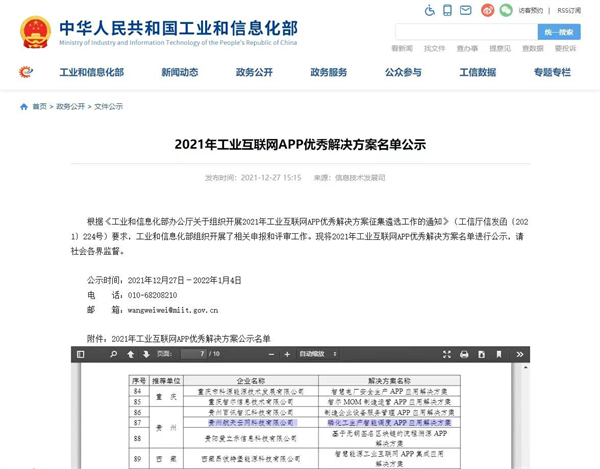This screenshot has height=469, width=600.
Task: Go to the next PDF page
Action: coord(146,354)
